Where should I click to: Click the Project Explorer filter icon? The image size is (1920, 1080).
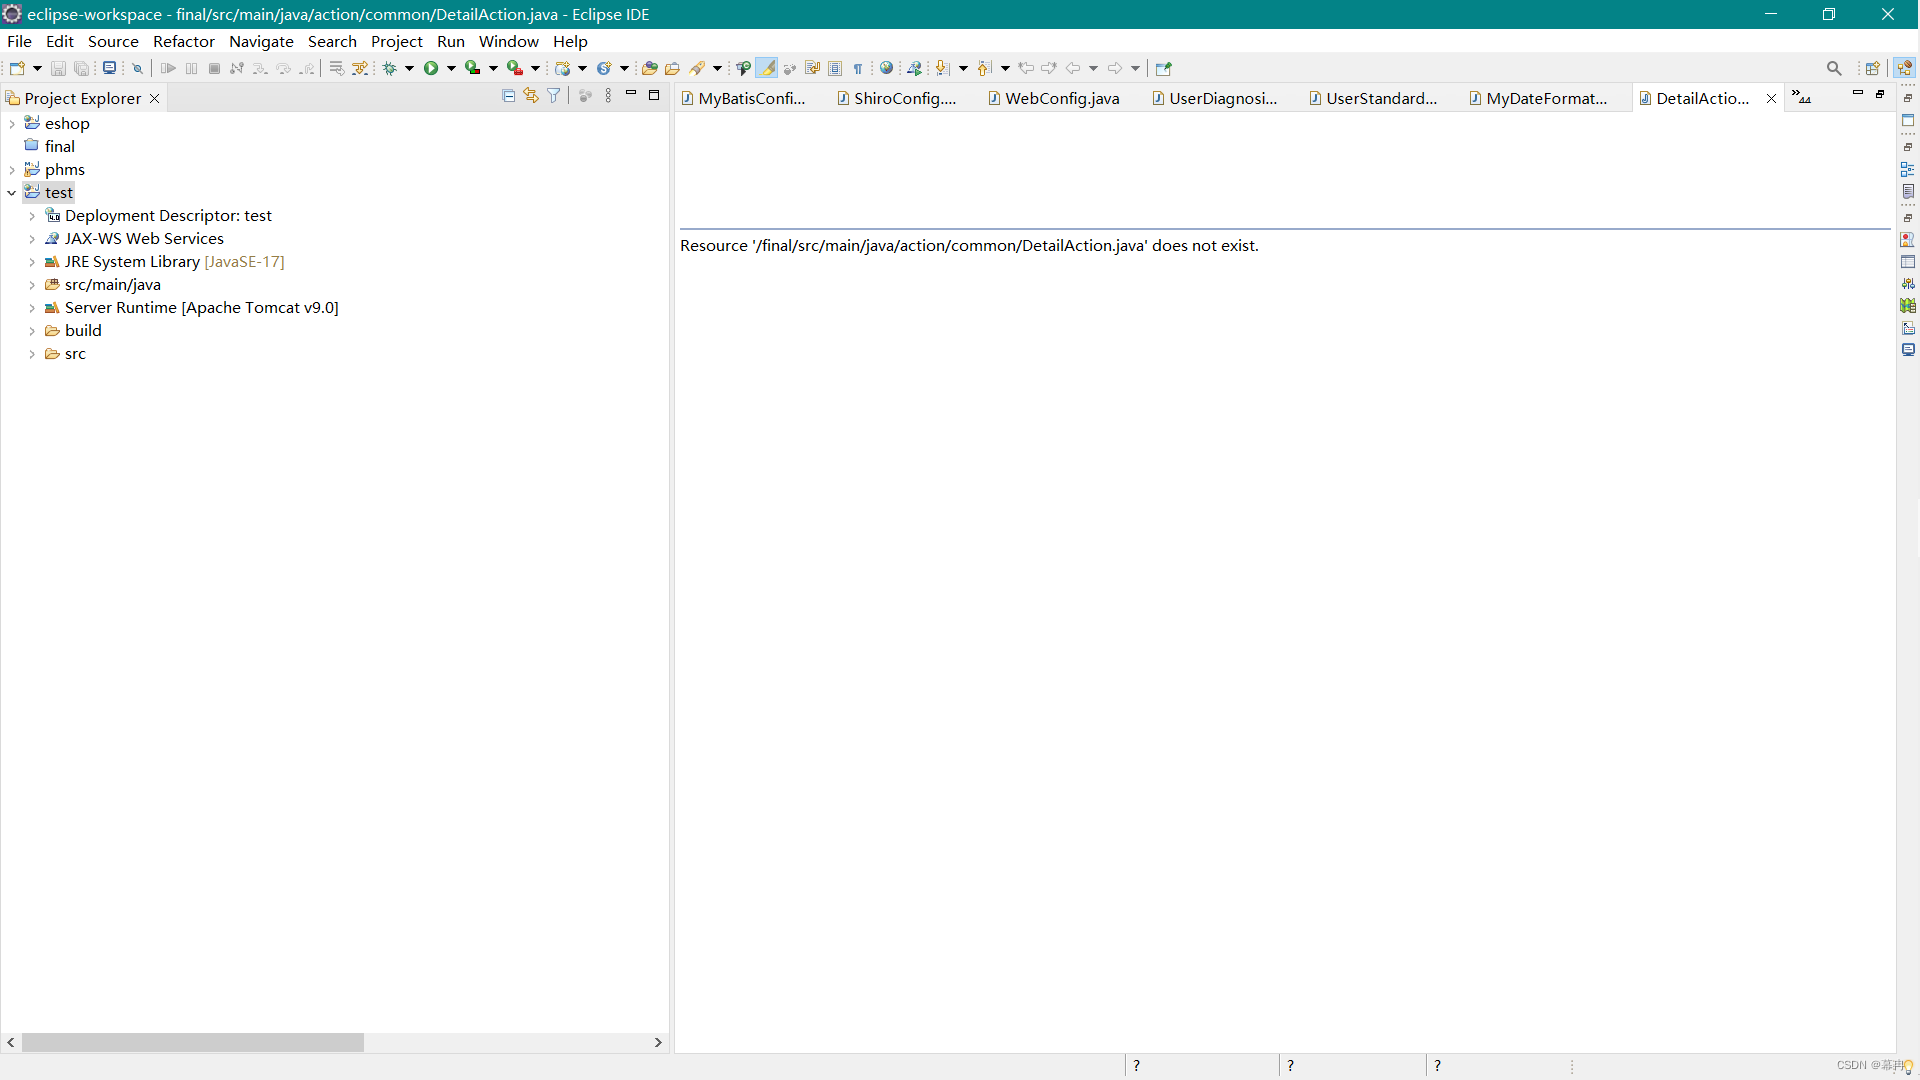554,96
